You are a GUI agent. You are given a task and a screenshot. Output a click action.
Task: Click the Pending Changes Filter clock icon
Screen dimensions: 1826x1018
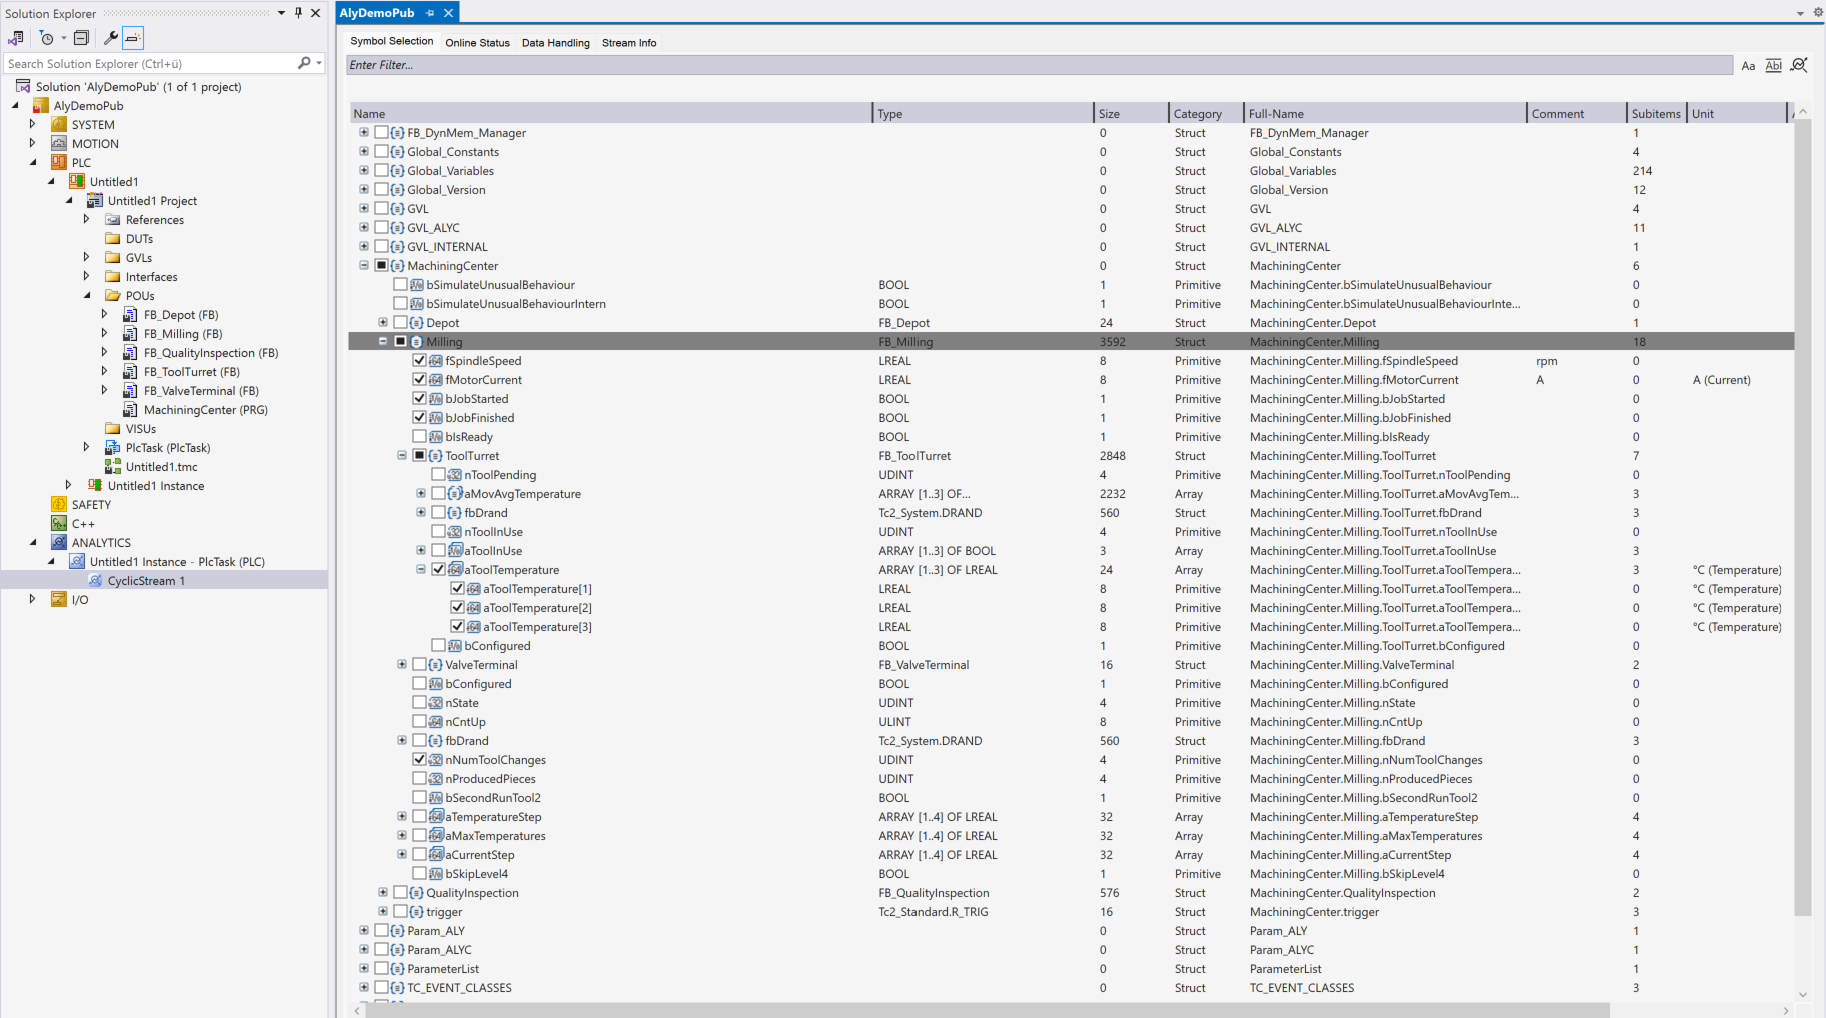(x=46, y=38)
